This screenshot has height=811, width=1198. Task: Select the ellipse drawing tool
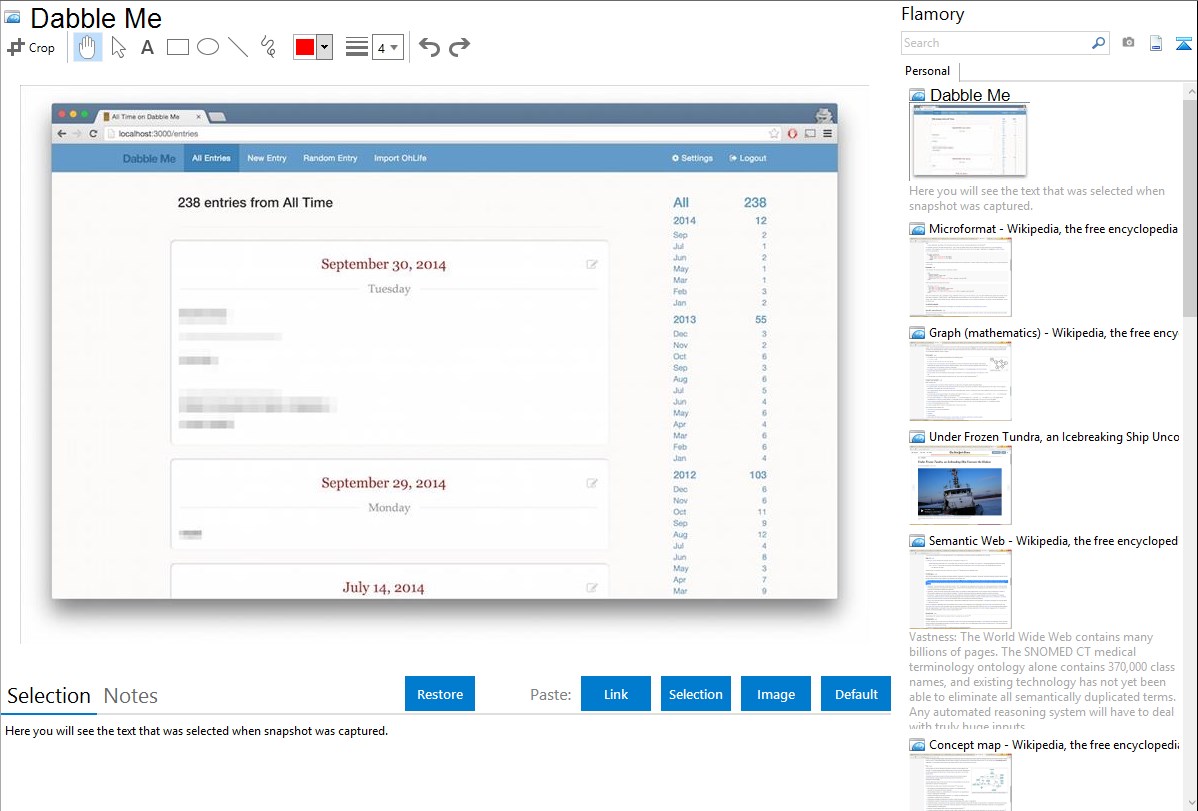(x=208, y=47)
